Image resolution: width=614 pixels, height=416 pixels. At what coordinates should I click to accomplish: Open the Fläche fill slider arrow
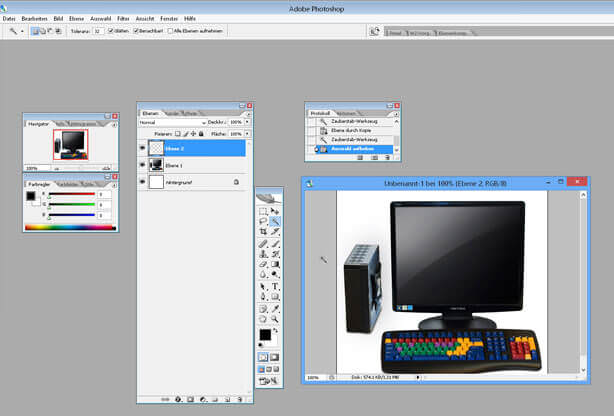pos(247,134)
